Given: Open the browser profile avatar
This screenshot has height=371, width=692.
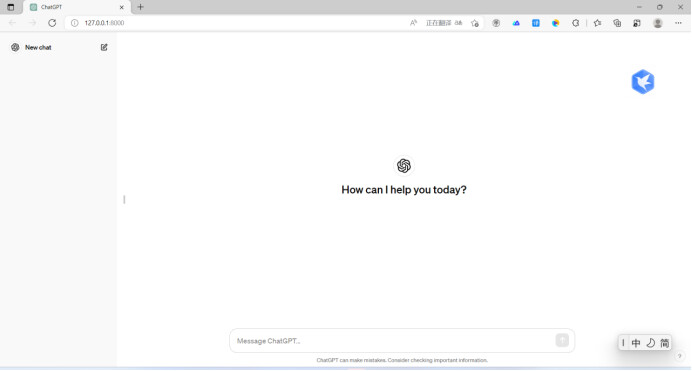Looking at the screenshot, I should [658, 23].
